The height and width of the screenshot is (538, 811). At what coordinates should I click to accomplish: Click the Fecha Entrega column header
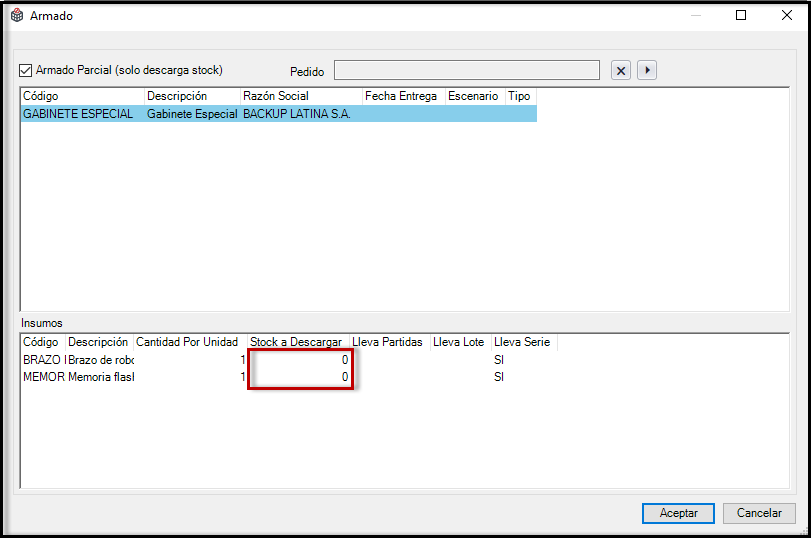click(403, 96)
